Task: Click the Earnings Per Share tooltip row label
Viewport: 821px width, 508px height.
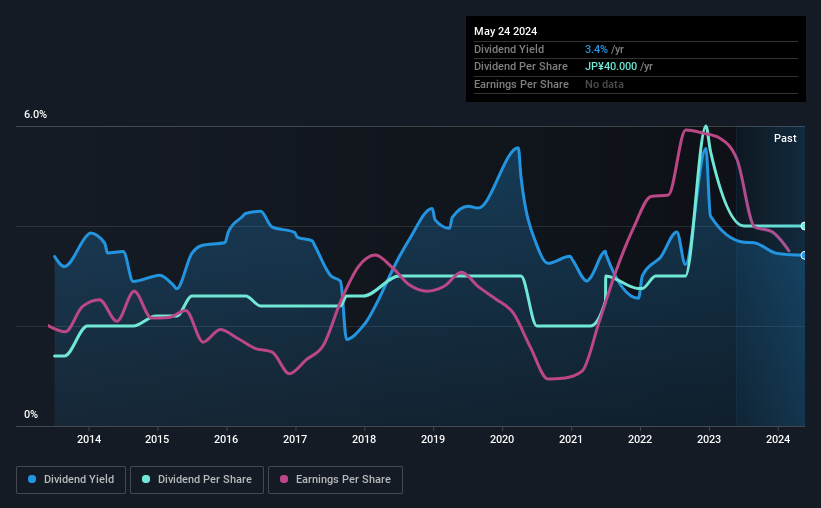Action: (x=521, y=84)
